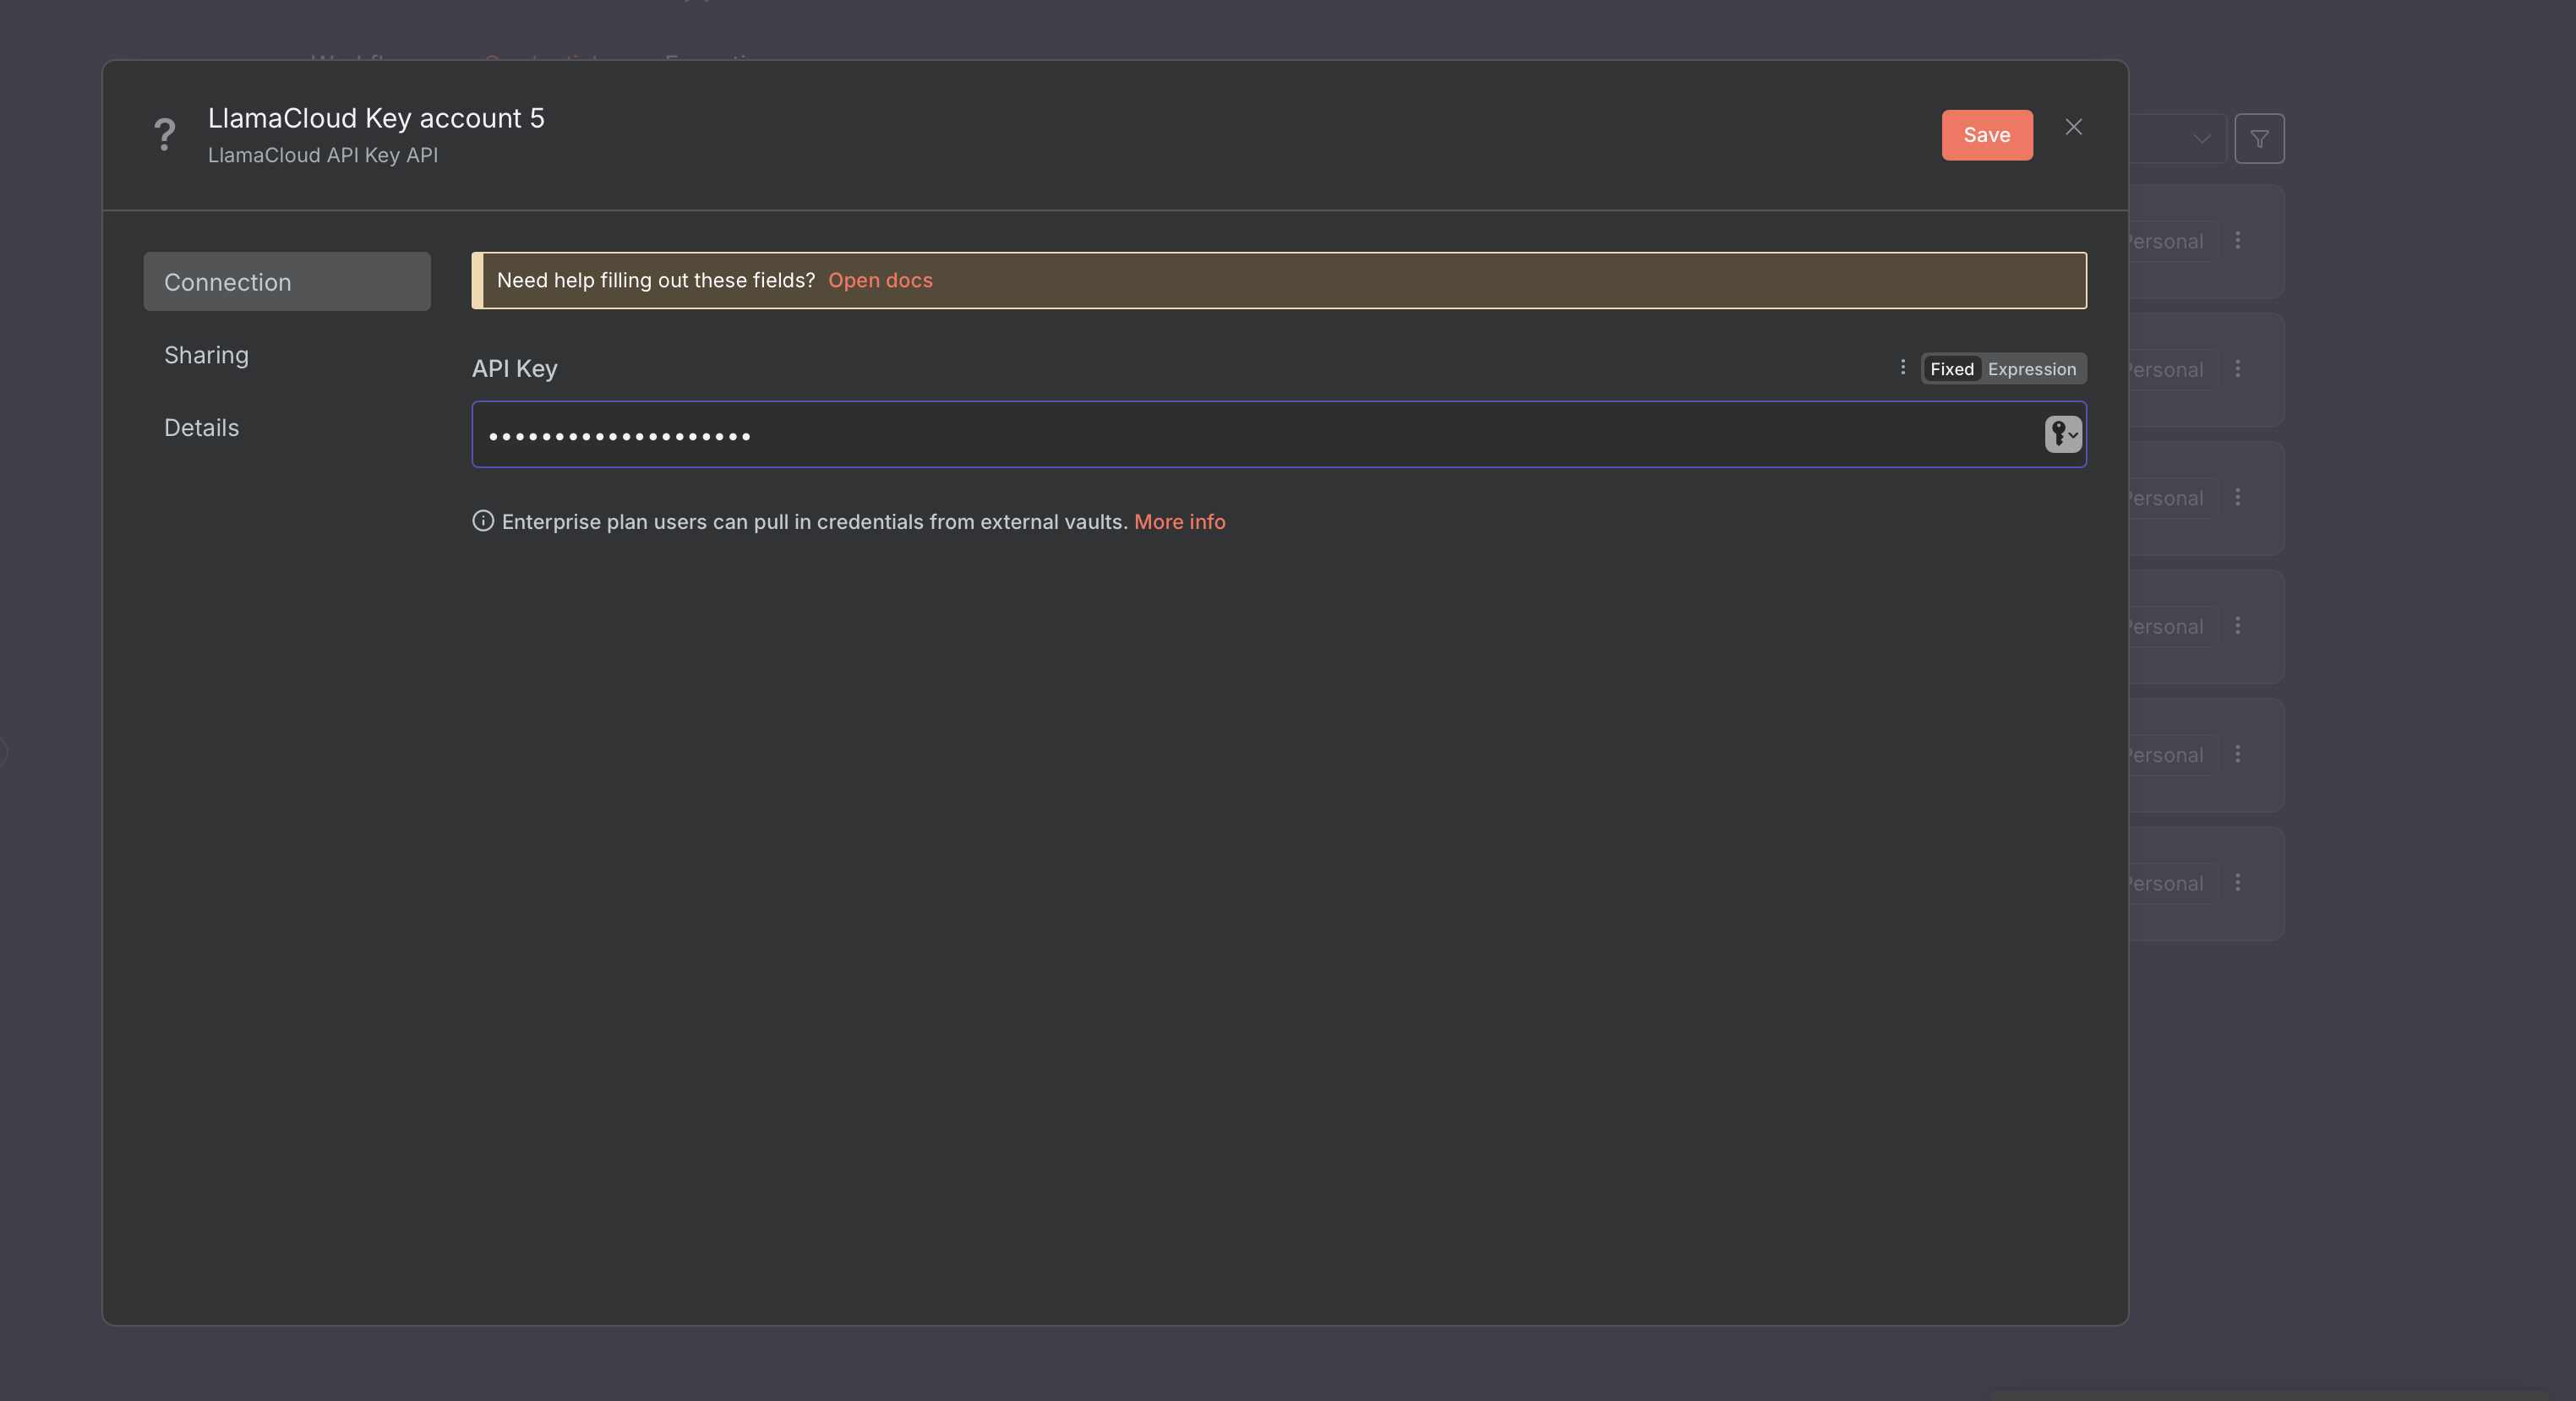This screenshot has width=2576, height=1401.
Task: Open three-dot menu of fourth Personal credential card
Action: coord(2238,626)
